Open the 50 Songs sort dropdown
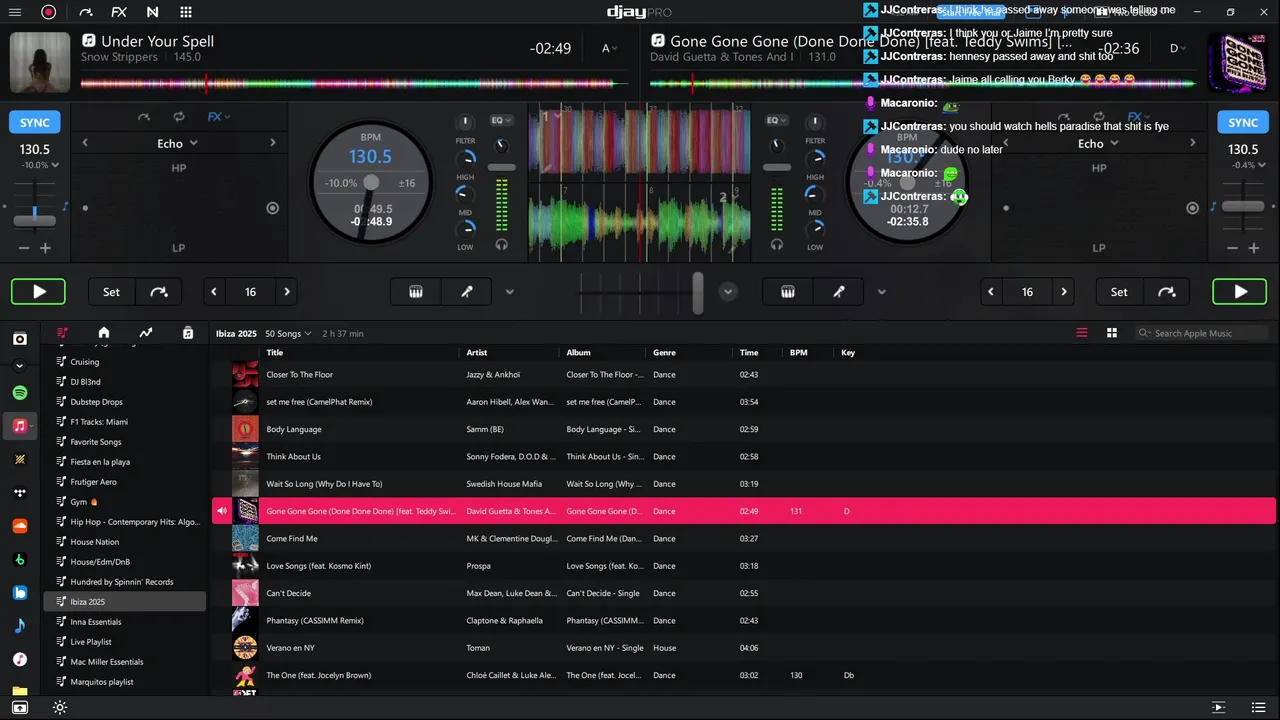The image size is (1280, 720). (288, 333)
